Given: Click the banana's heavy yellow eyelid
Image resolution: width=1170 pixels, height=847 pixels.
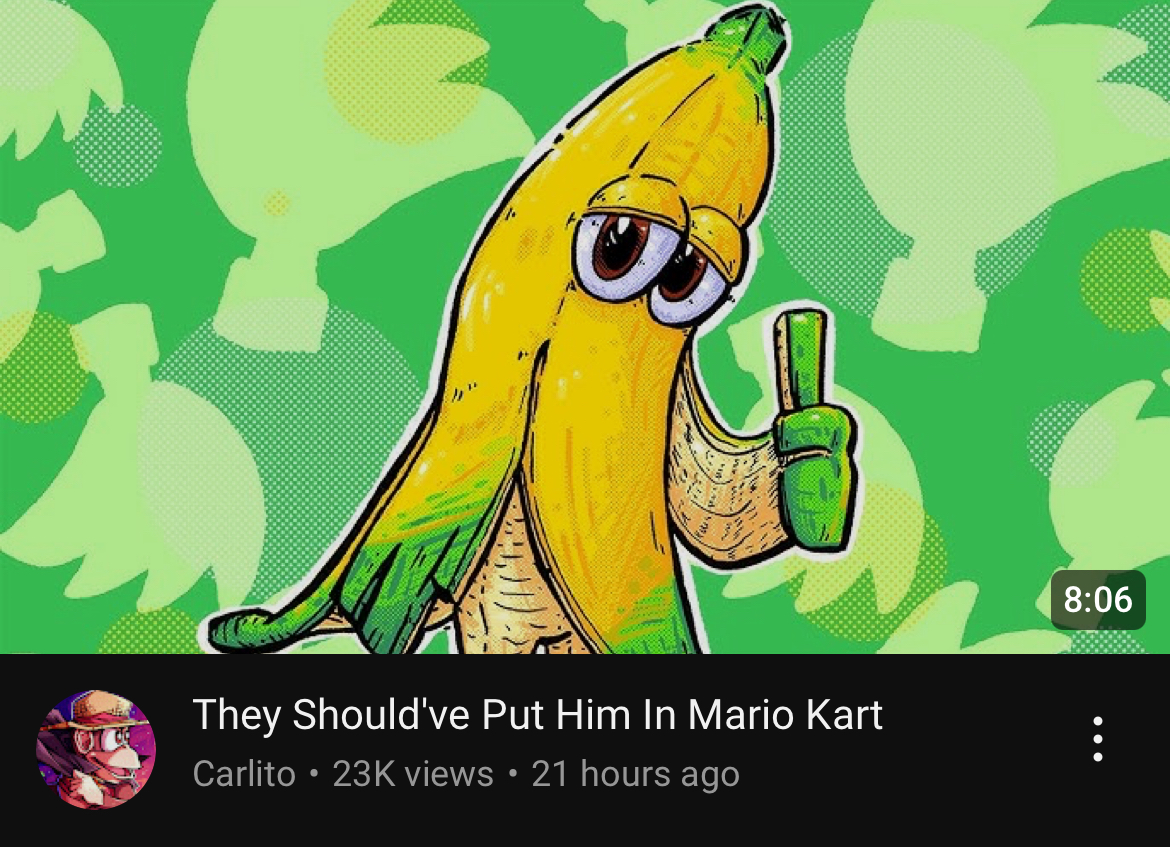Looking at the screenshot, I should coord(634,200).
